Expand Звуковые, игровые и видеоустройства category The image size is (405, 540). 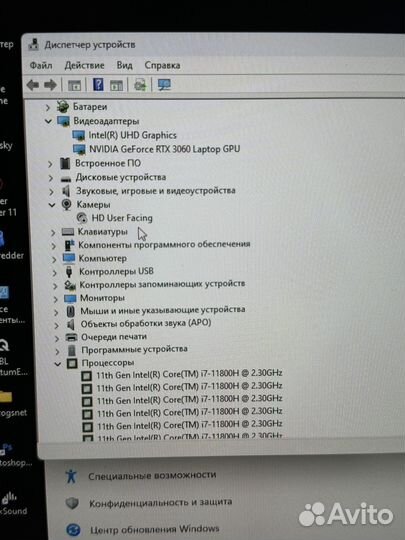pyautogui.click(x=51, y=191)
